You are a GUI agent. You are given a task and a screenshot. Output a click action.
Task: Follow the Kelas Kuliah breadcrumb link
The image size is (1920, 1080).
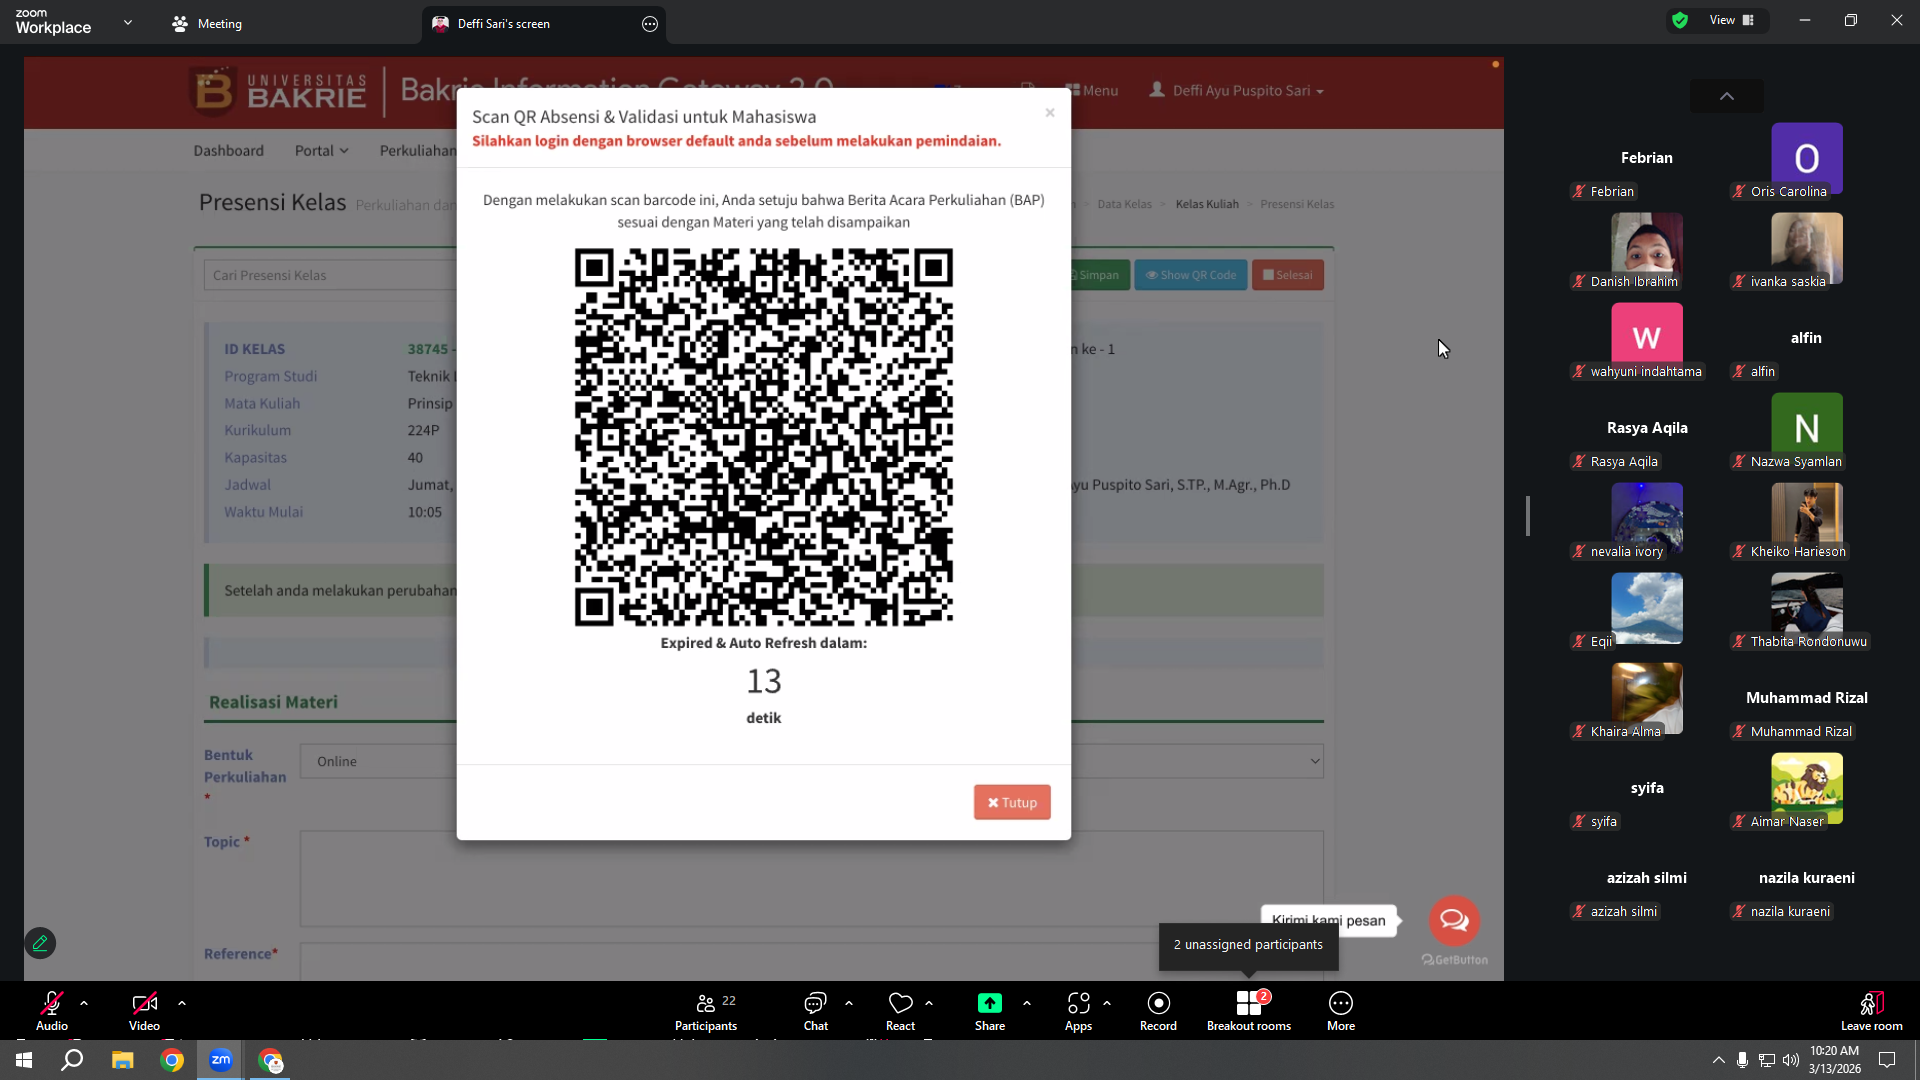point(1207,204)
